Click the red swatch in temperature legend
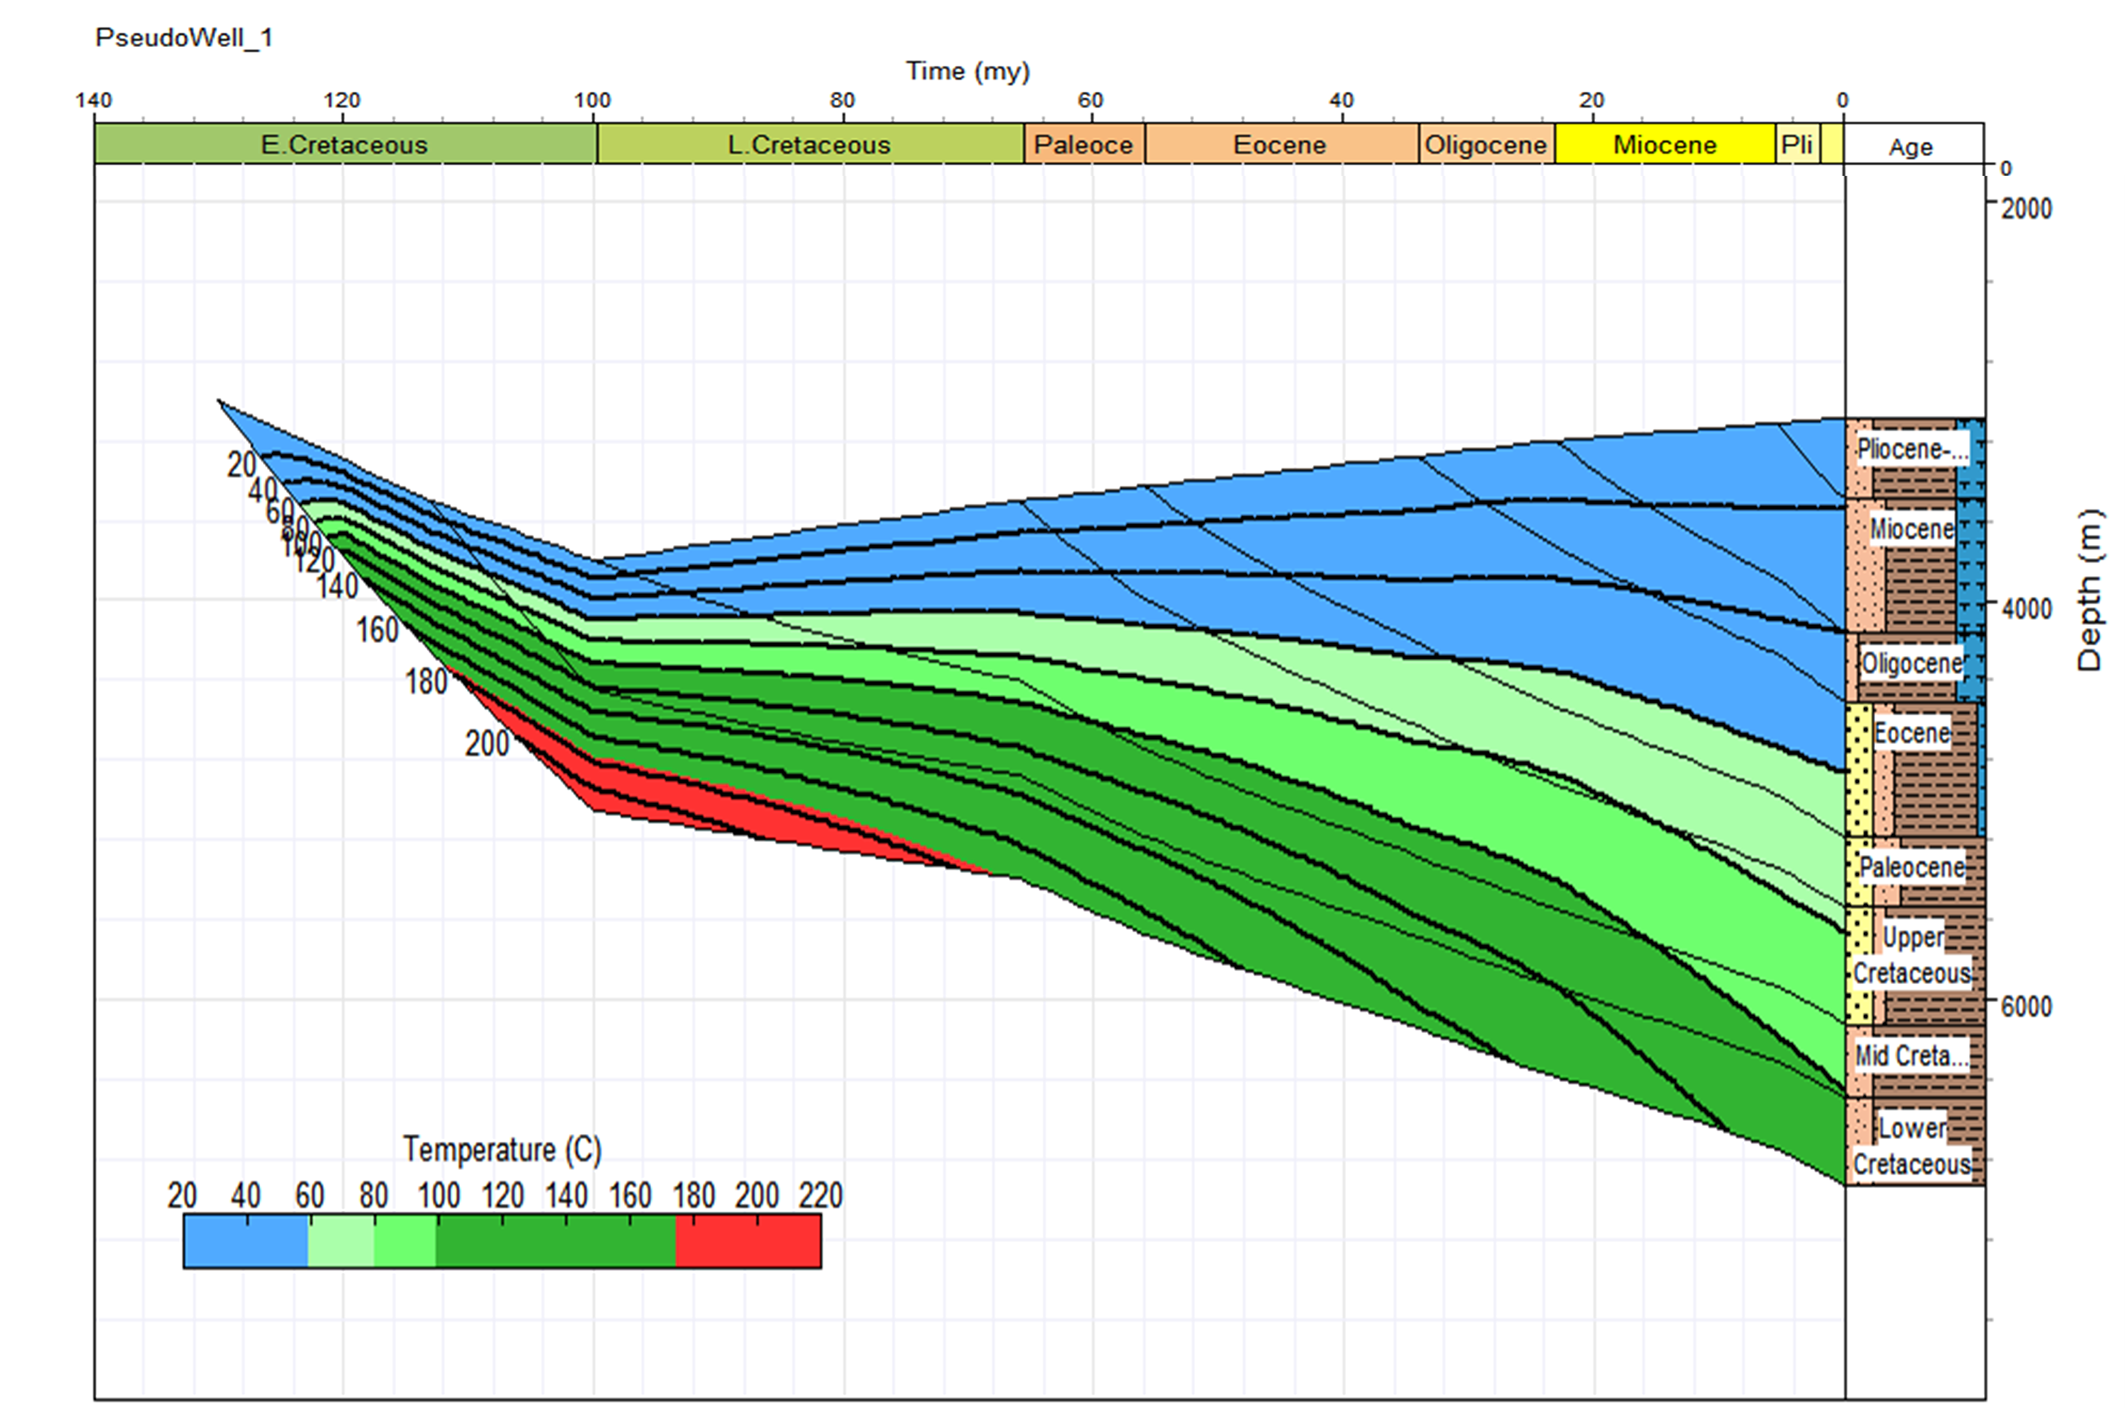Image resolution: width=2125 pixels, height=1408 pixels. coord(748,1242)
